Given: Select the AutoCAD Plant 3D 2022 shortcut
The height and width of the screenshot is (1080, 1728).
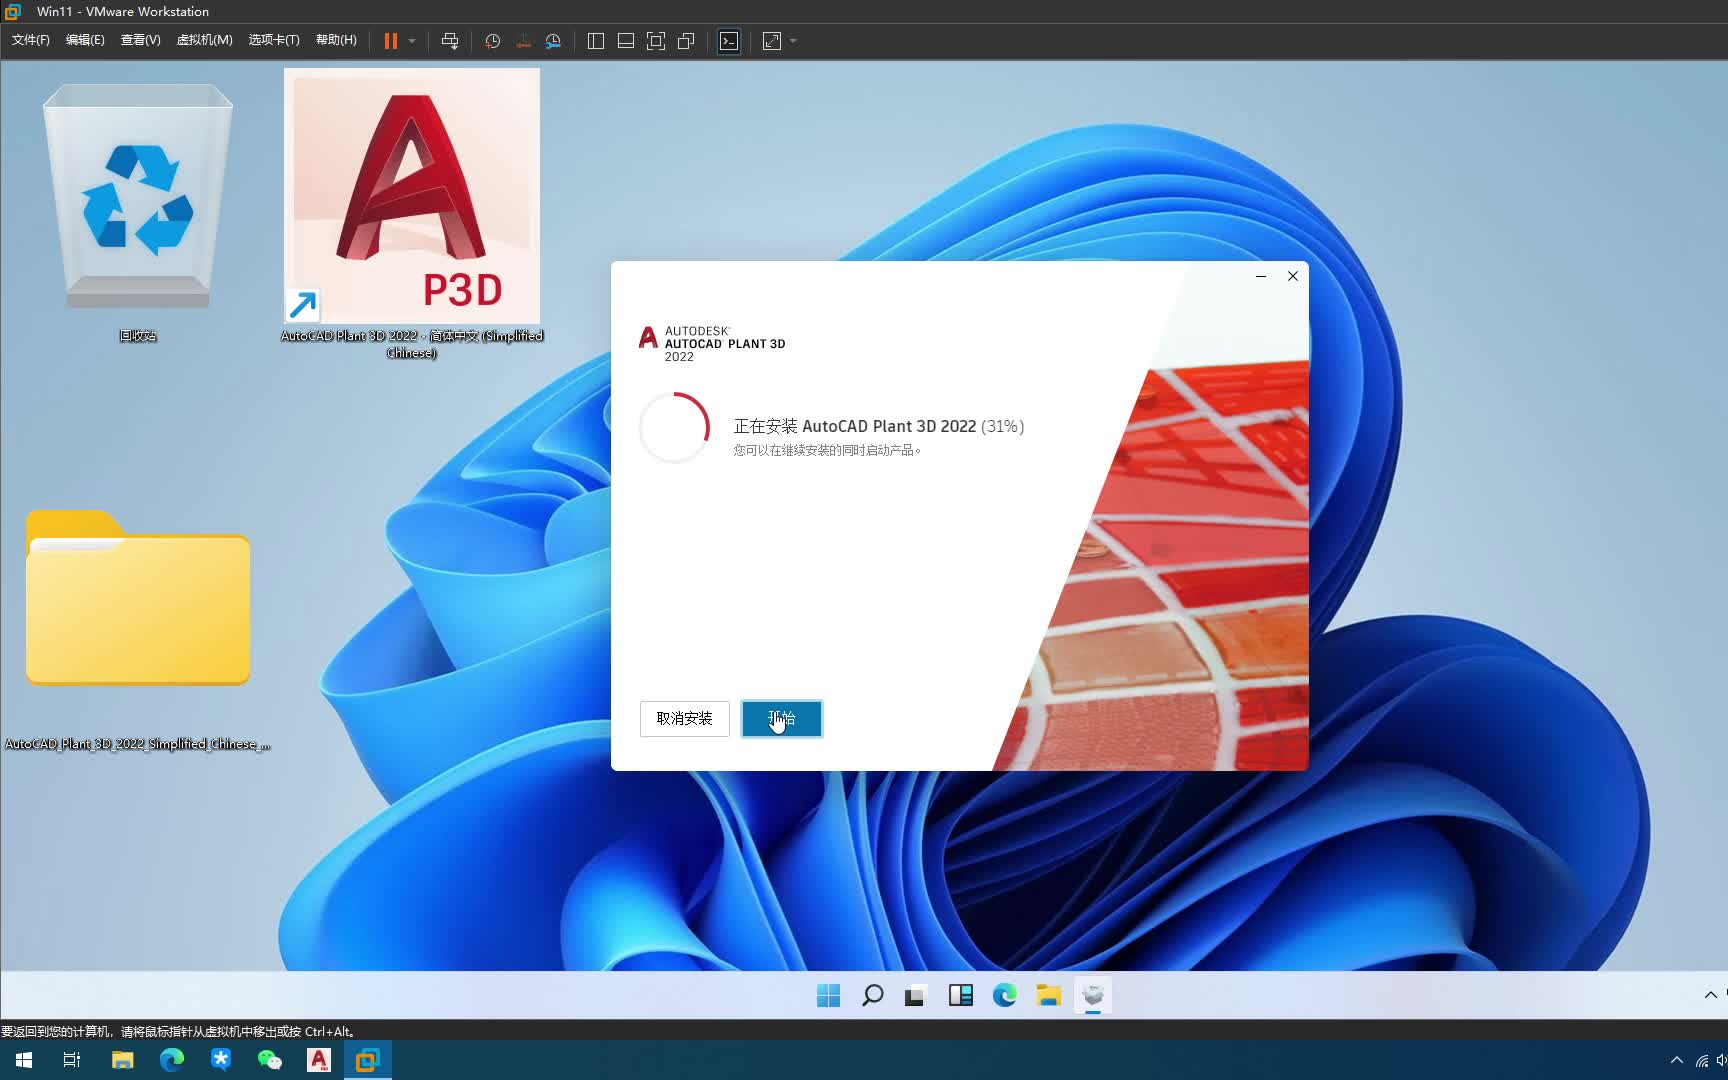Looking at the screenshot, I should (412, 214).
